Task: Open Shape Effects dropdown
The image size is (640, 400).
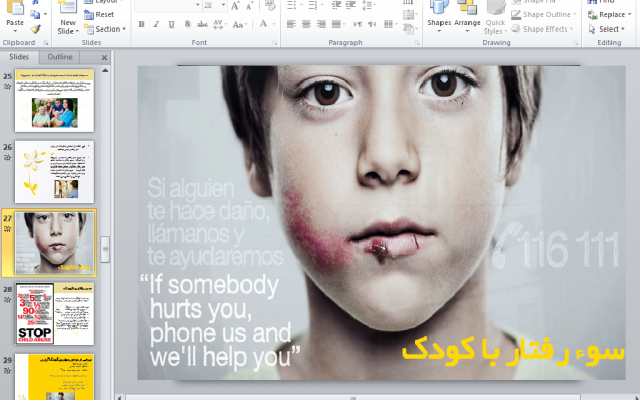Action: click(x=542, y=29)
